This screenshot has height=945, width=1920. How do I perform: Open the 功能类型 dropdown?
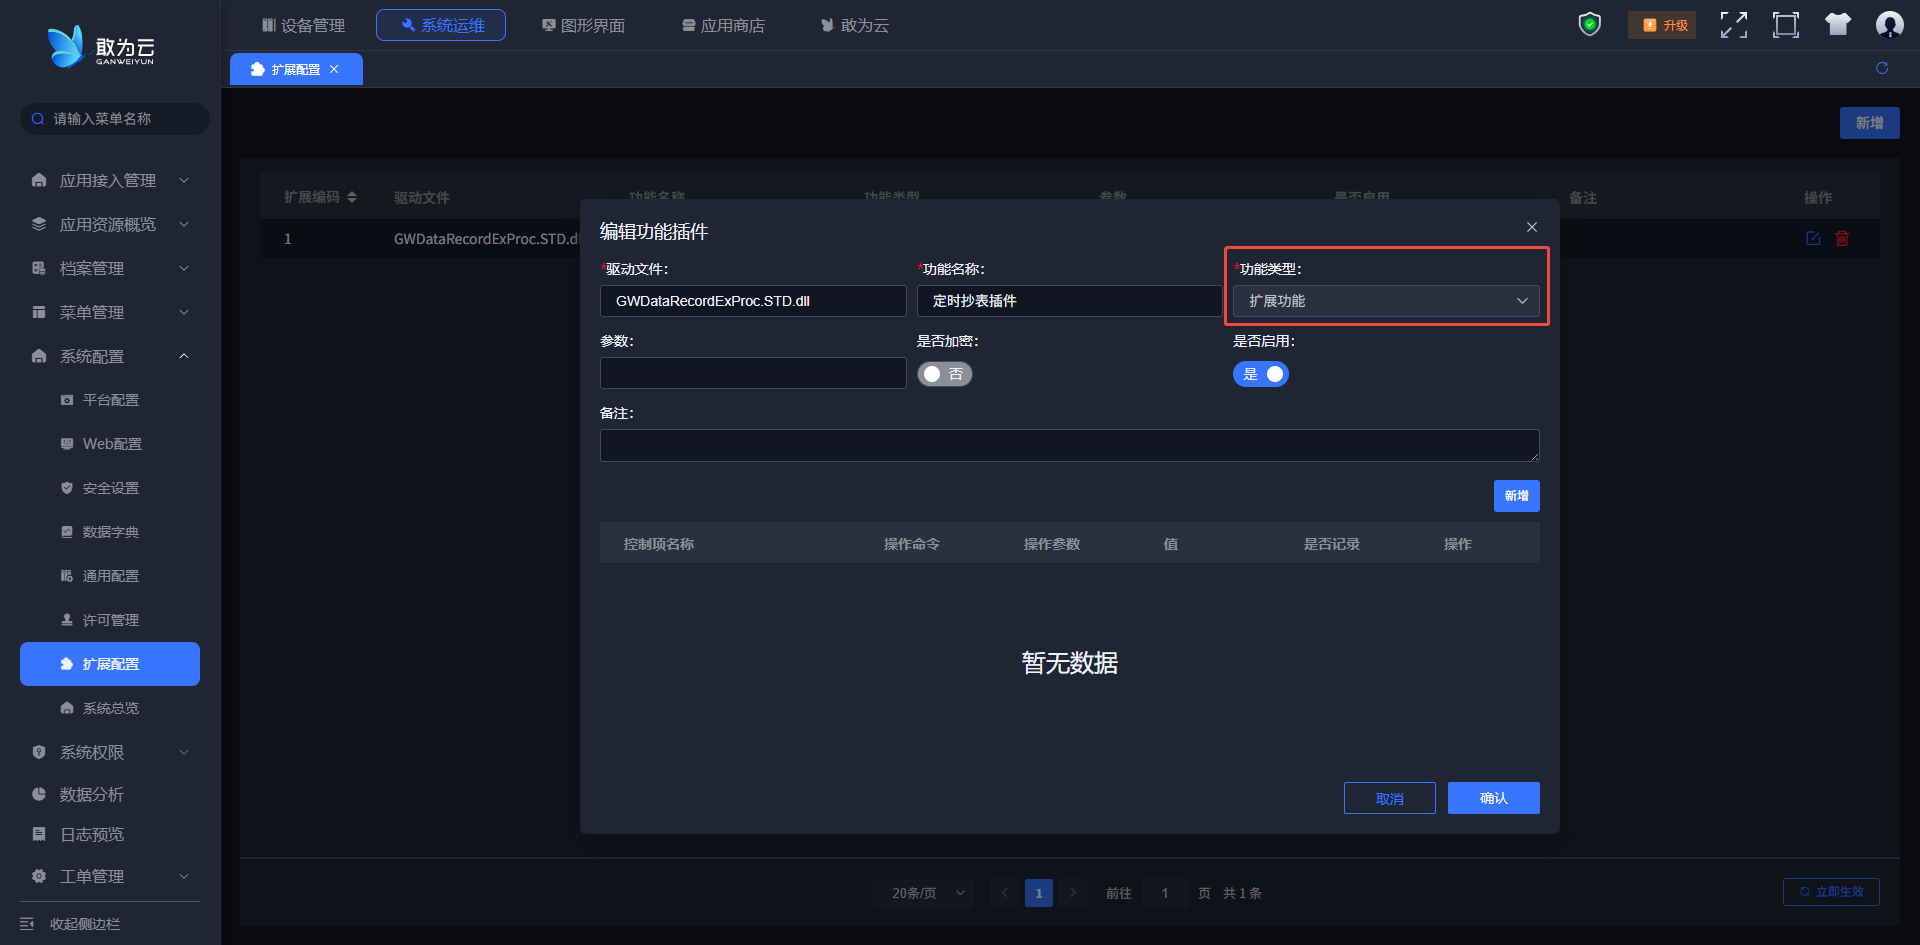[x=1385, y=301]
